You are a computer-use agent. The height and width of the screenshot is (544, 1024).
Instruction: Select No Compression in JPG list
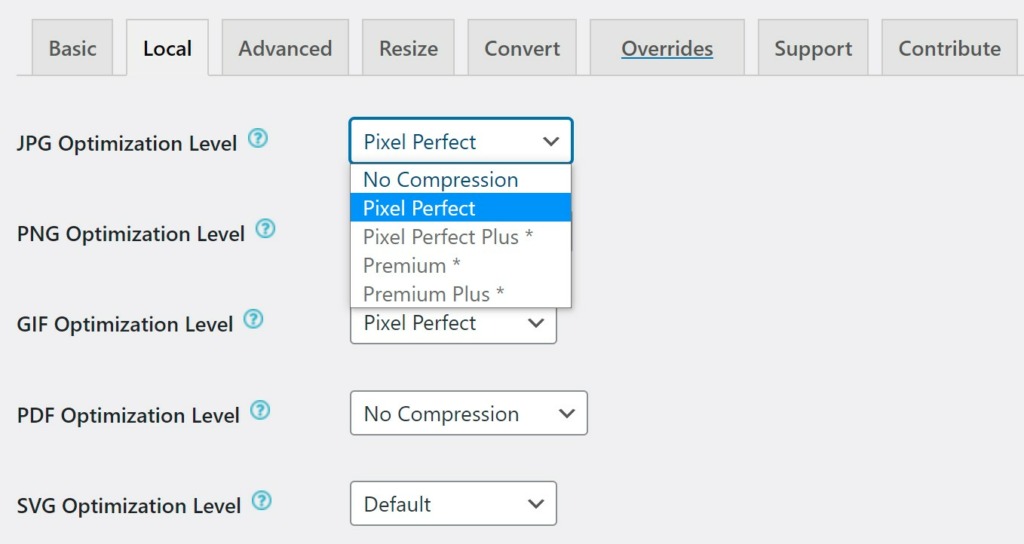(461, 180)
